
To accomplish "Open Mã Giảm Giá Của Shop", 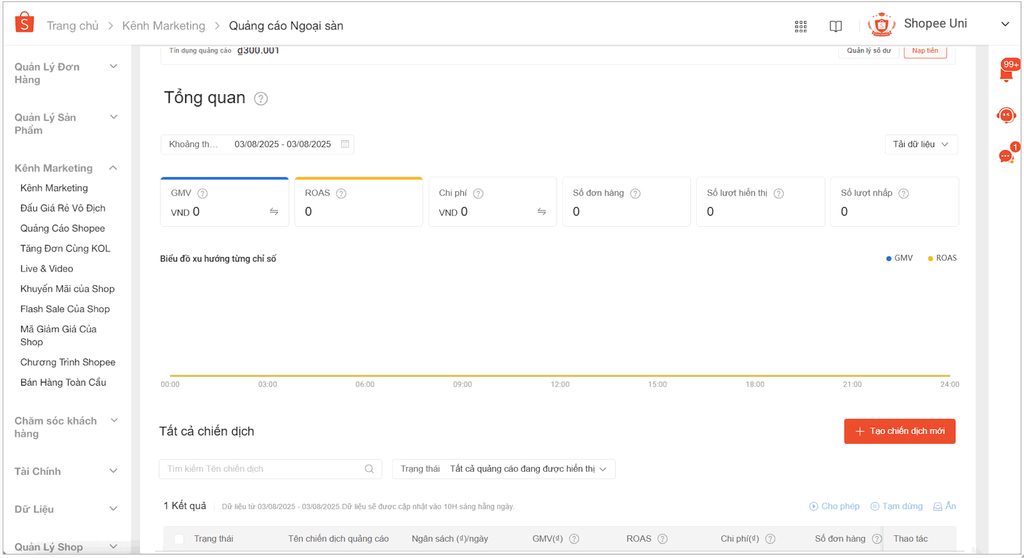I will [58, 336].
